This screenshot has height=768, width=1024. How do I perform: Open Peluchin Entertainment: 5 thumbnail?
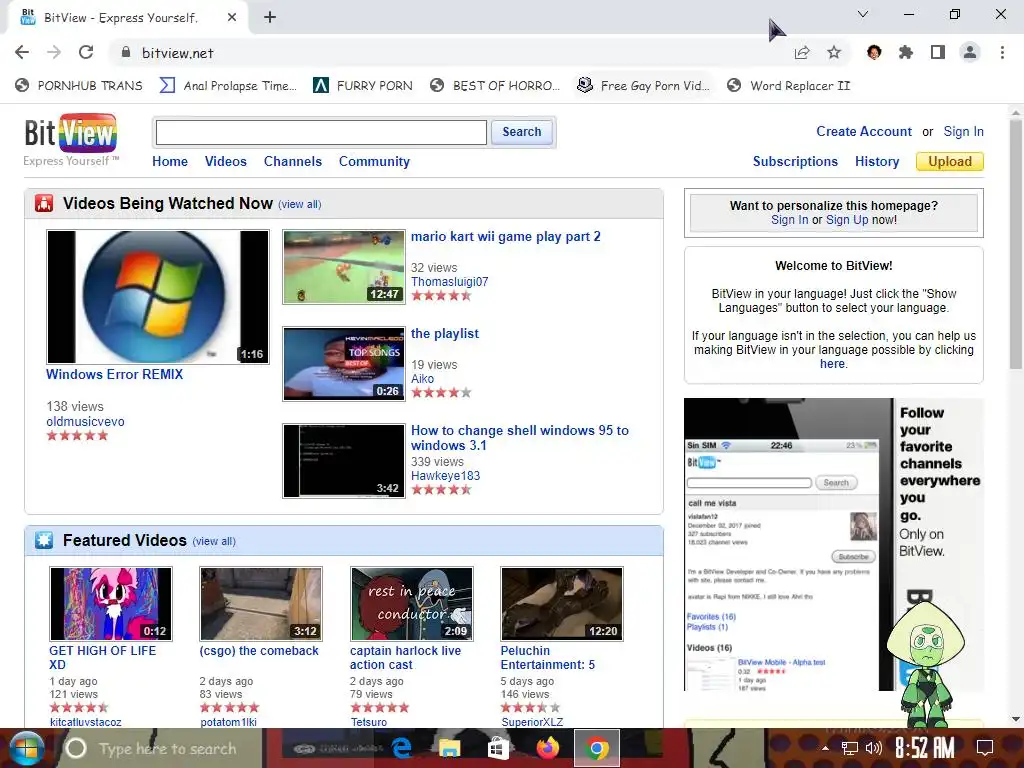click(562, 603)
